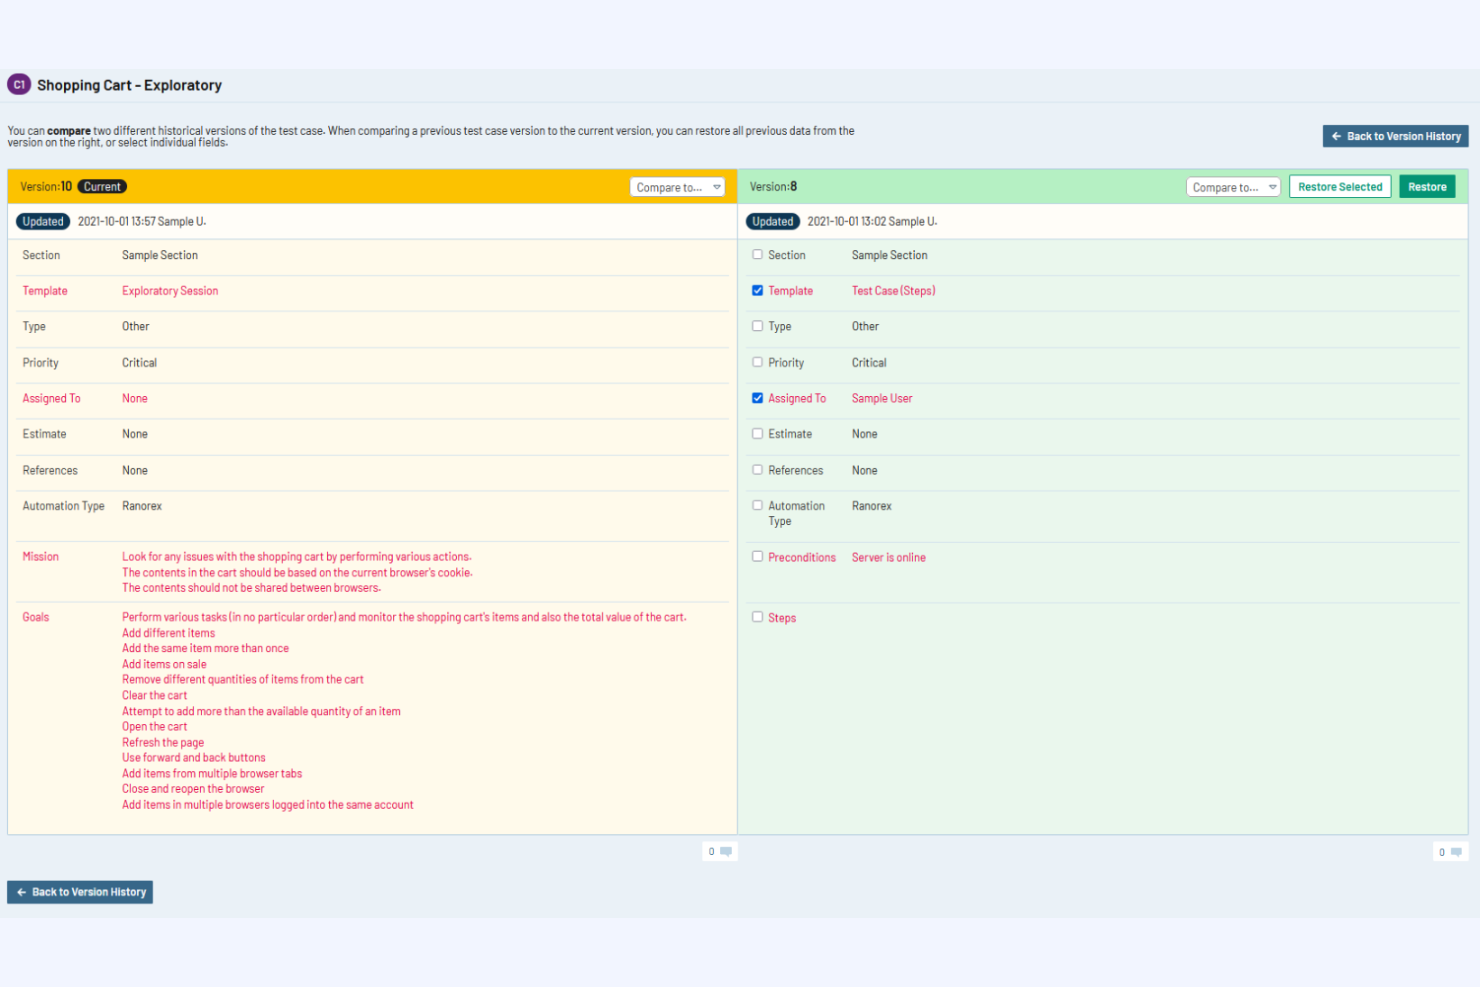The width and height of the screenshot is (1480, 987).
Task: Click the C1 test case identifier badge
Action: (x=18, y=84)
